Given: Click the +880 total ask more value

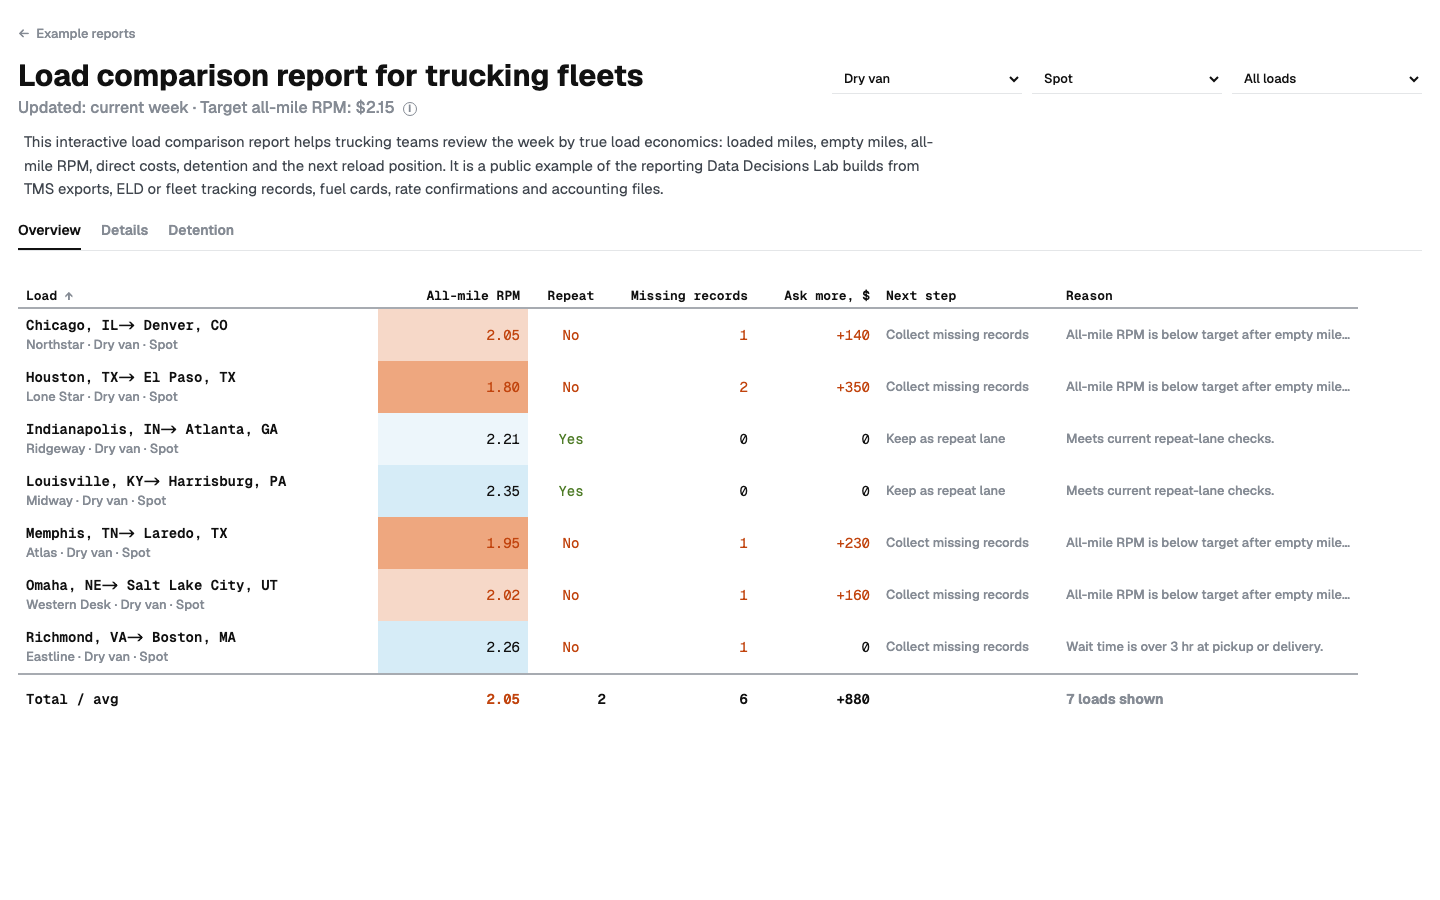Looking at the screenshot, I should 853,700.
